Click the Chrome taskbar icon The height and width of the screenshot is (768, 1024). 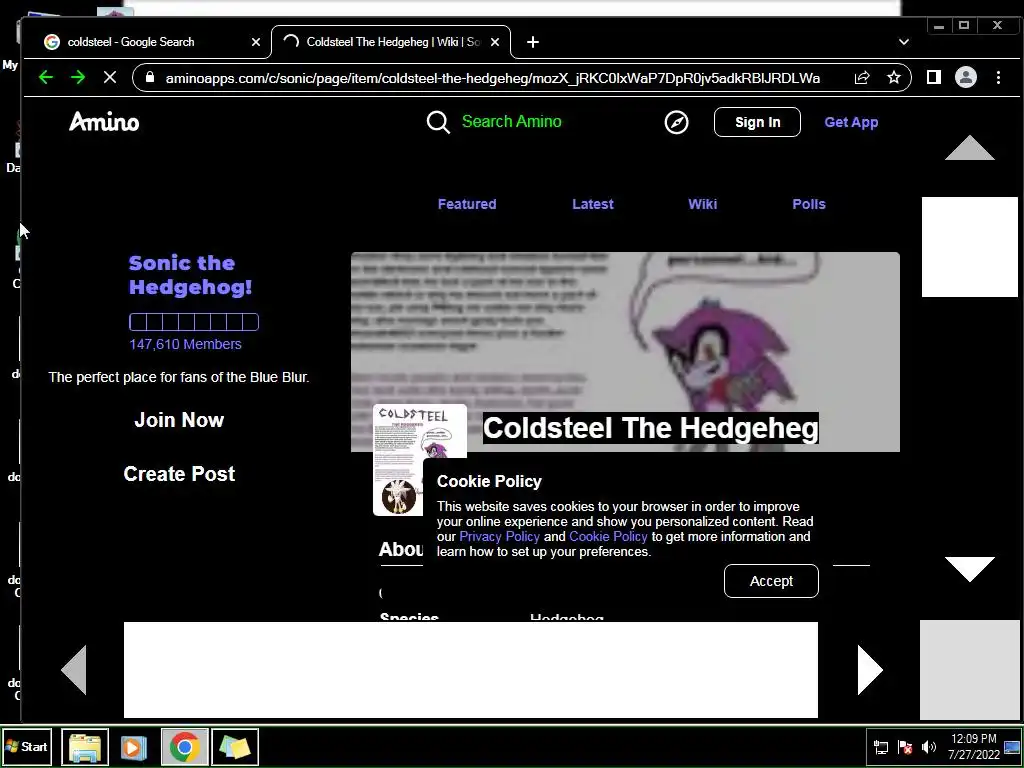coord(184,747)
